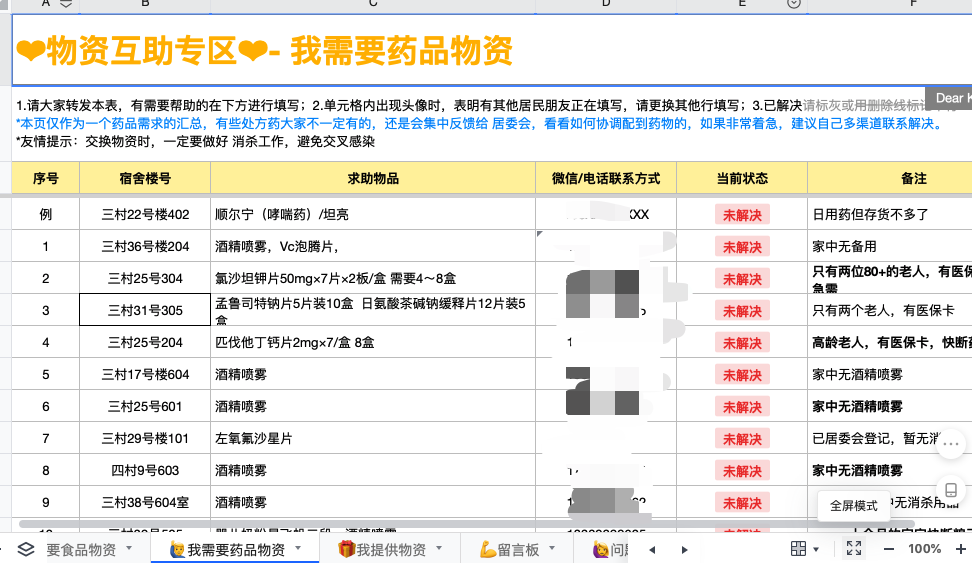Click the 100% zoom level indicator
972x563 pixels.
(x=924, y=549)
